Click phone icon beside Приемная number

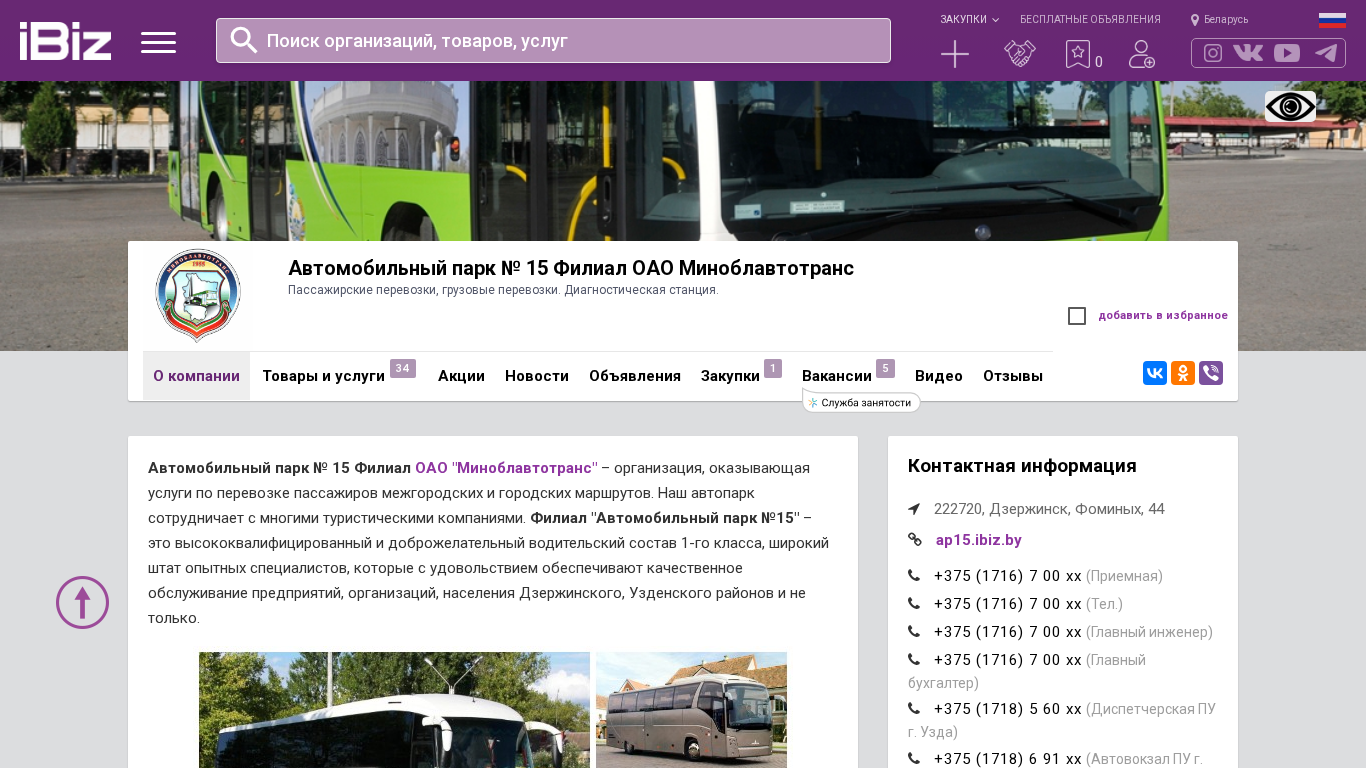click(914, 576)
